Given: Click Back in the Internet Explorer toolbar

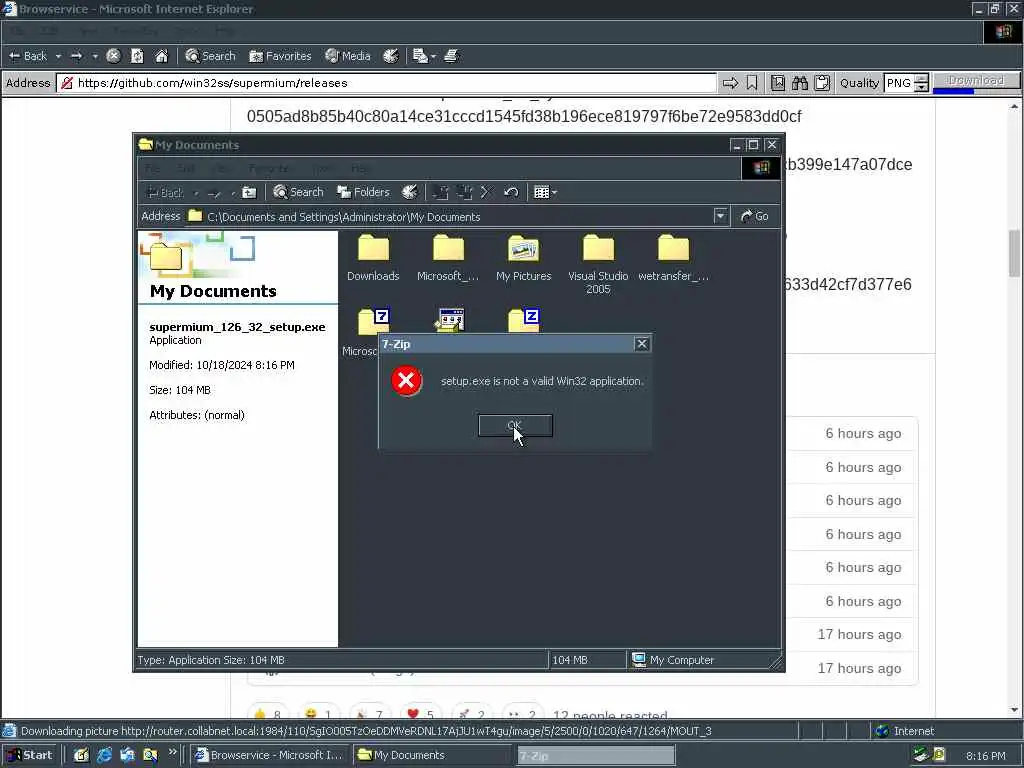Looking at the screenshot, I should point(28,56).
